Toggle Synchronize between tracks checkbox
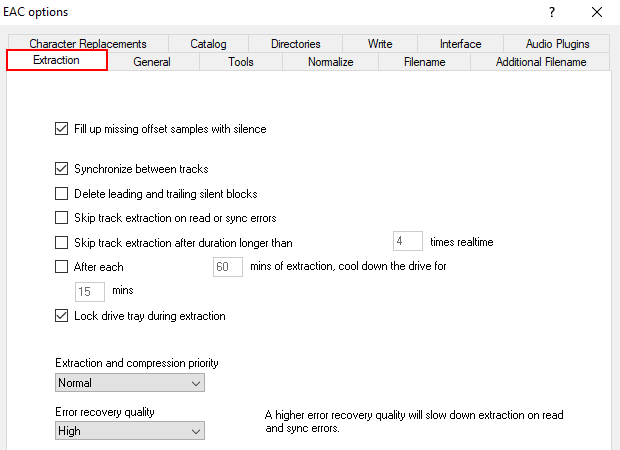Screen dimensions: 620x450 (x=61, y=168)
